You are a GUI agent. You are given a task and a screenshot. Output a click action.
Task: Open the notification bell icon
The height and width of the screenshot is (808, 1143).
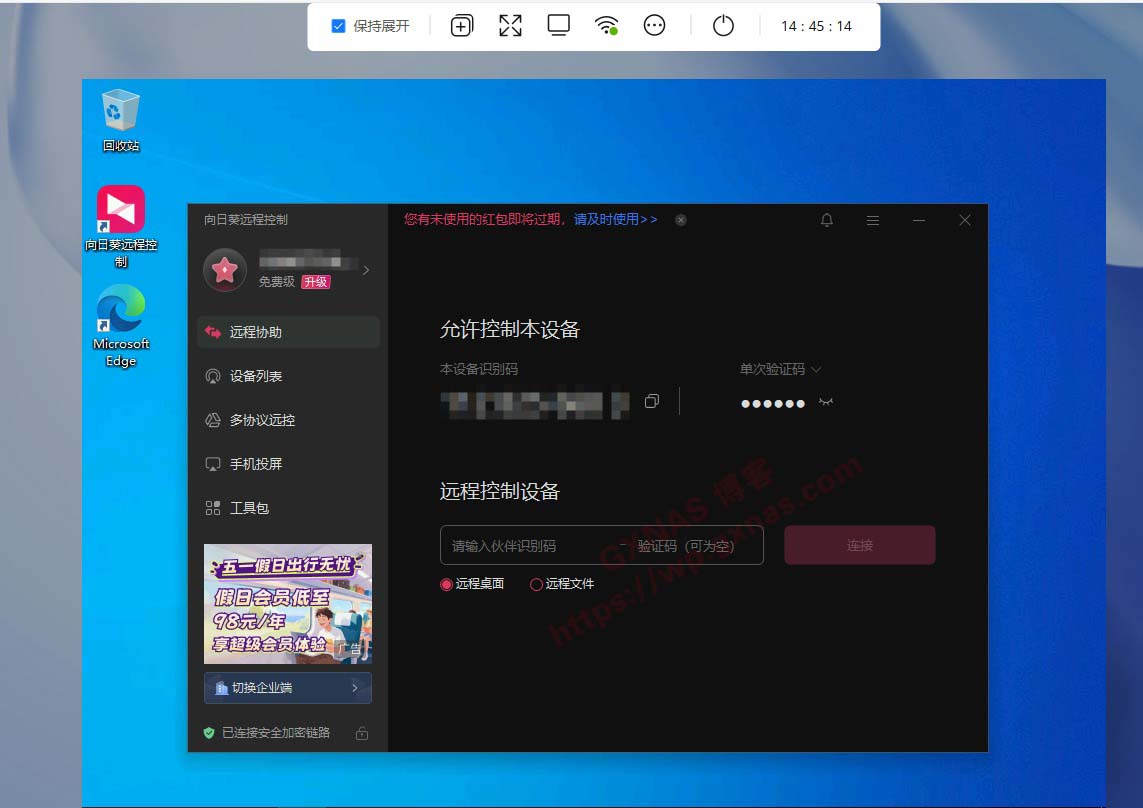pyautogui.click(x=827, y=220)
